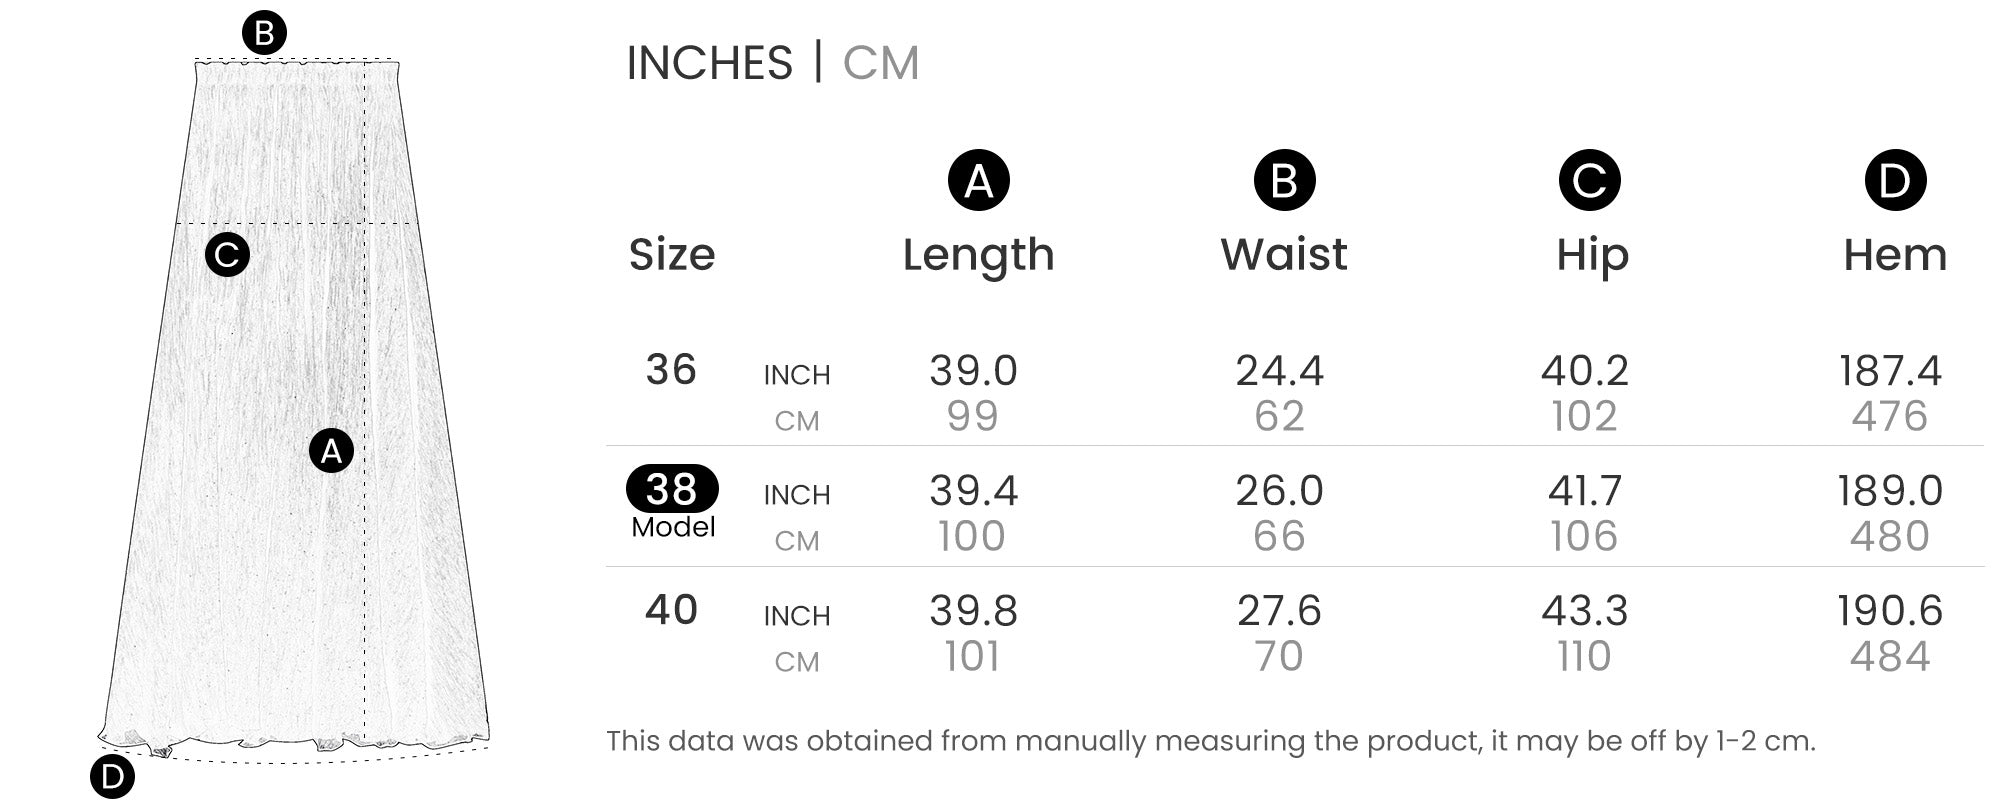This screenshot has width=2000, height=806.
Task: Click the A circle above Length column
Action: (x=978, y=181)
